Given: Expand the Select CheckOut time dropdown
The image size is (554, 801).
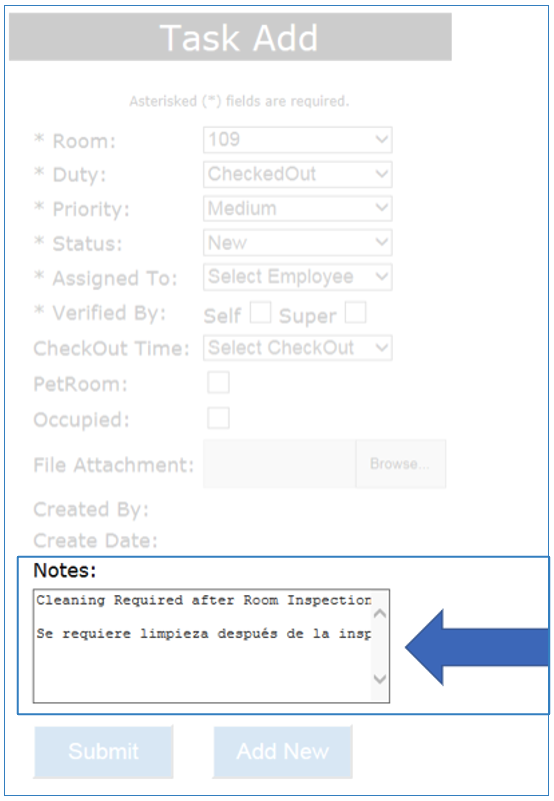Looking at the screenshot, I should 297,348.
